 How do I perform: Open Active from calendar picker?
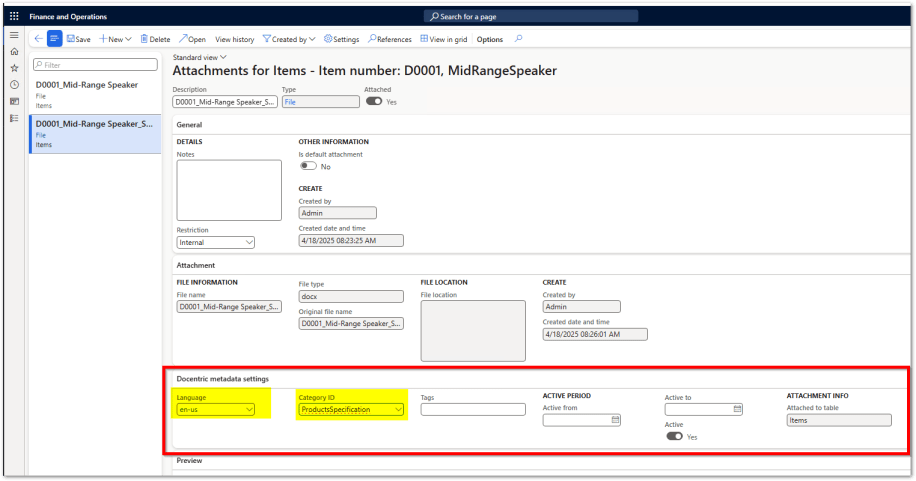click(x=616, y=421)
